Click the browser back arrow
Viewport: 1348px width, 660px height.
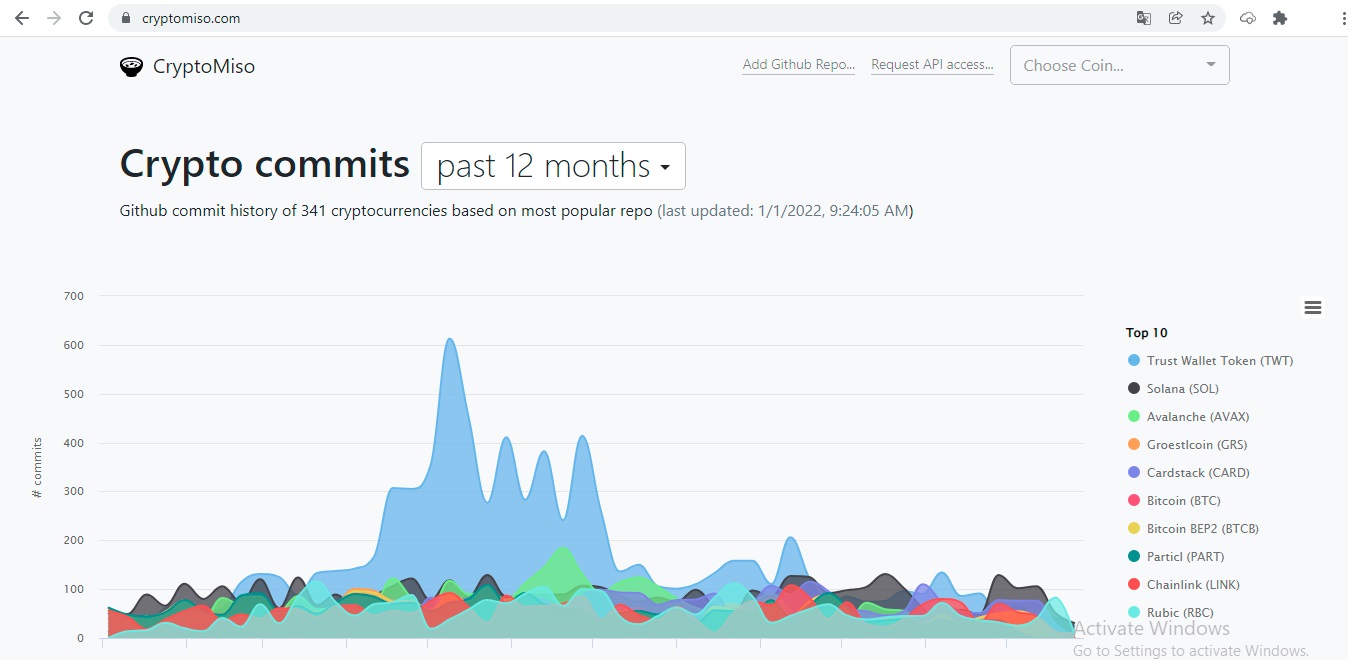(21, 18)
